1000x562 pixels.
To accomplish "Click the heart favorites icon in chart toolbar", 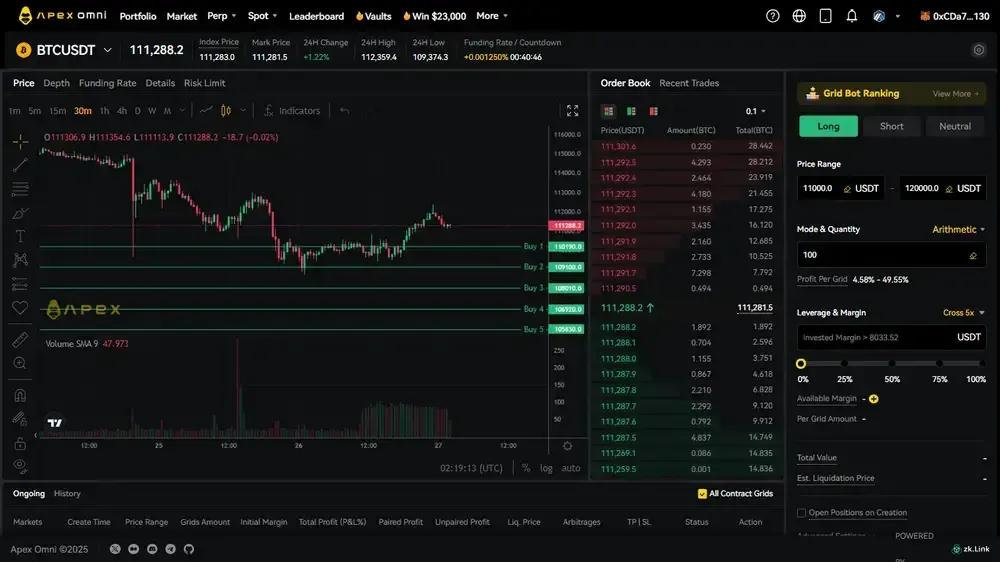I will (20, 307).
